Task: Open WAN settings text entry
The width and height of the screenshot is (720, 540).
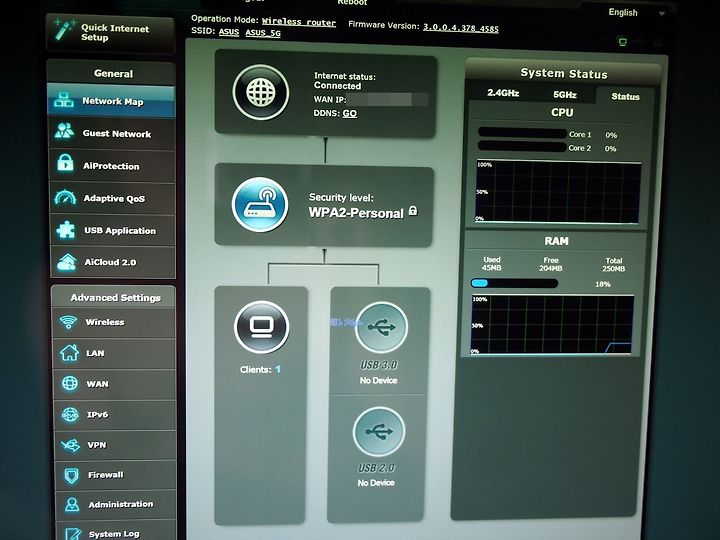Action: tap(98, 384)
